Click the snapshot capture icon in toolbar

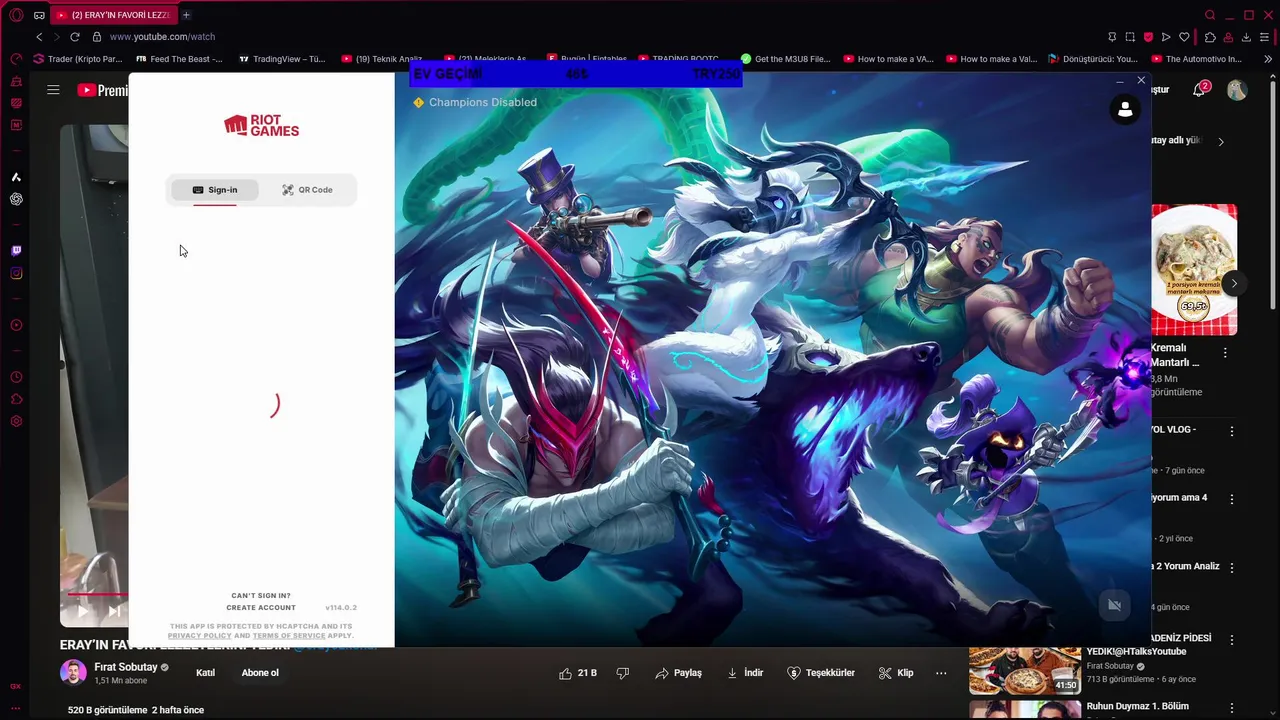pyautogui.click(x=1130, y=37)
